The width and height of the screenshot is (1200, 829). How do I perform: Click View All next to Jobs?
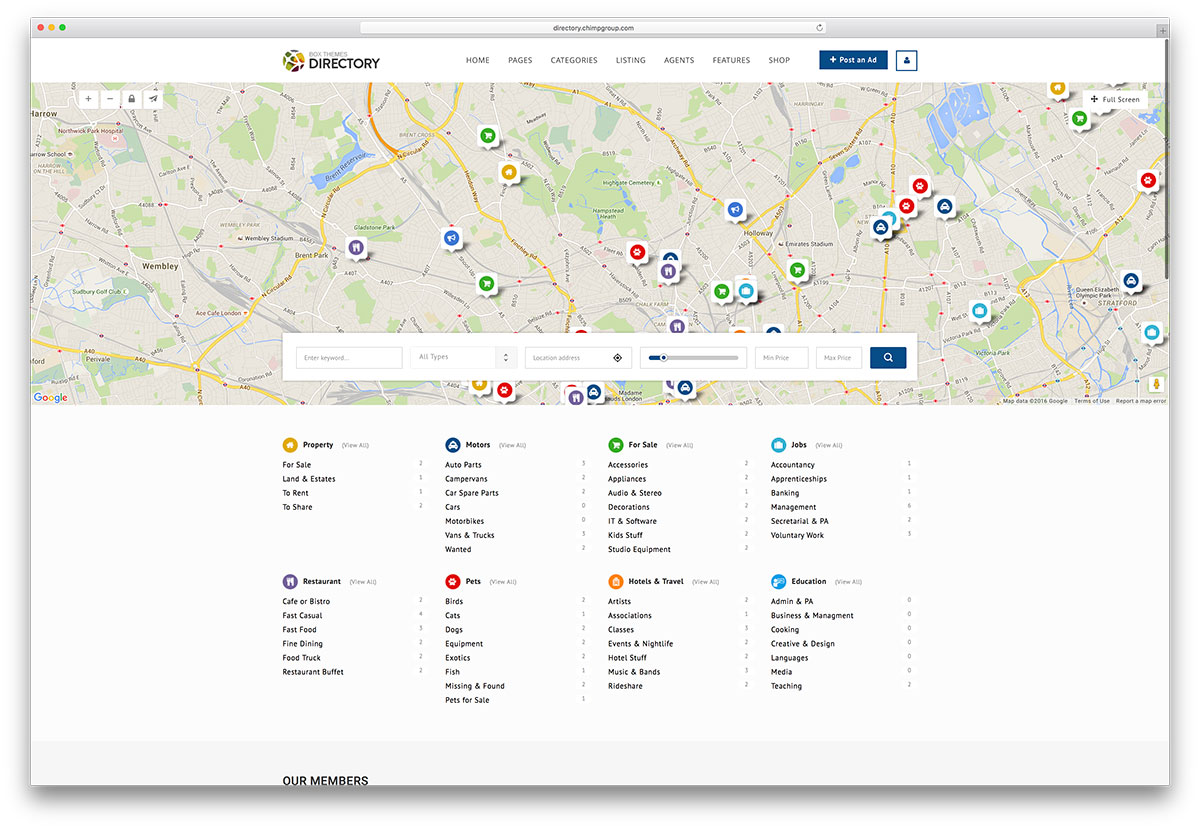829,445
